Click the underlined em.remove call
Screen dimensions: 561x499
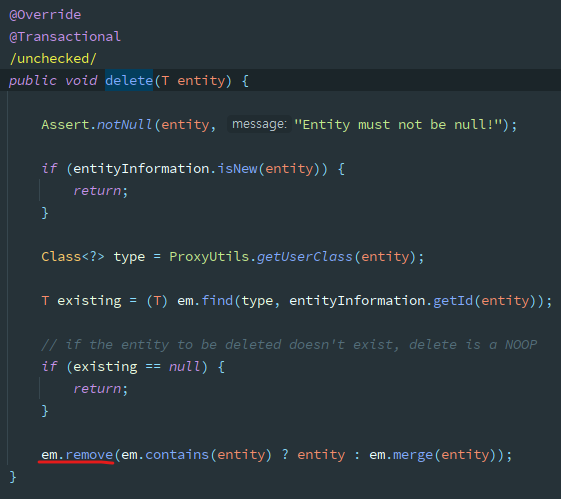[x=77, y=455]
